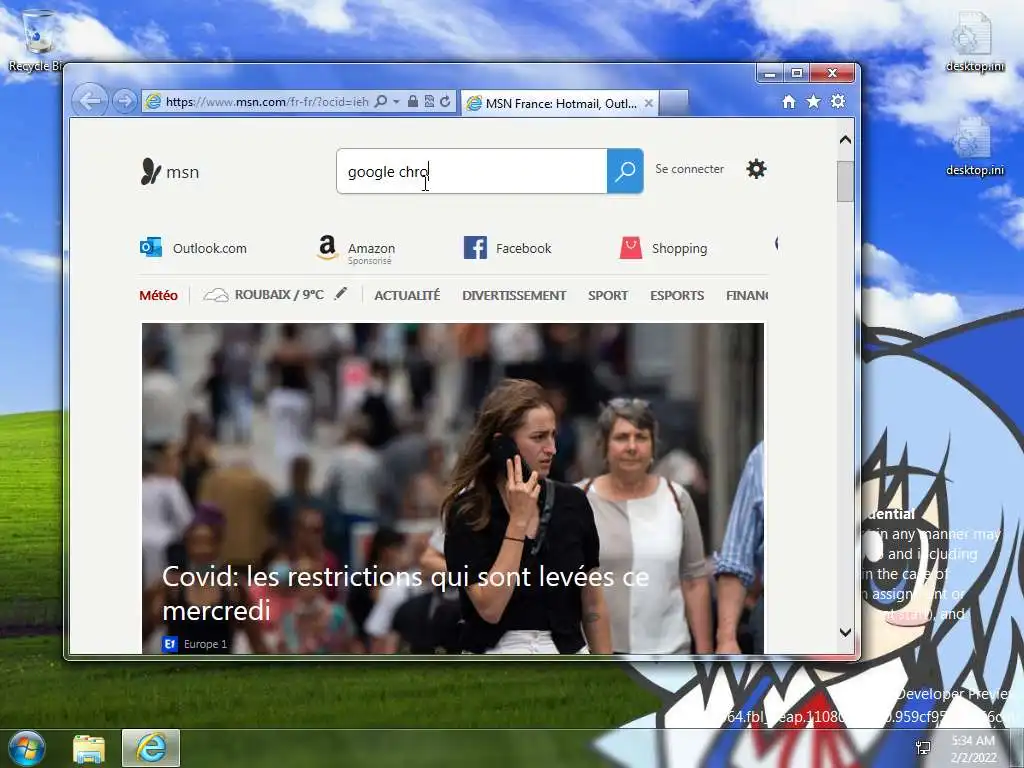Click the Se connecter link
The width and height of the screenshot is (1024, 768).
pos(689,169)
